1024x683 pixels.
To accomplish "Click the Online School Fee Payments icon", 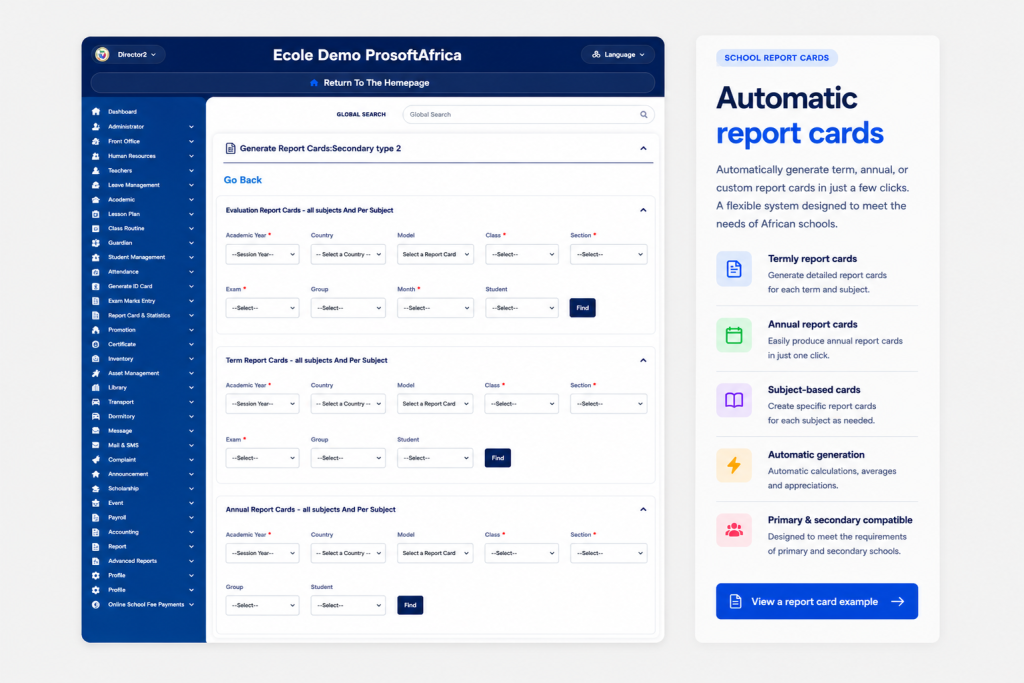I will point(96,605).
